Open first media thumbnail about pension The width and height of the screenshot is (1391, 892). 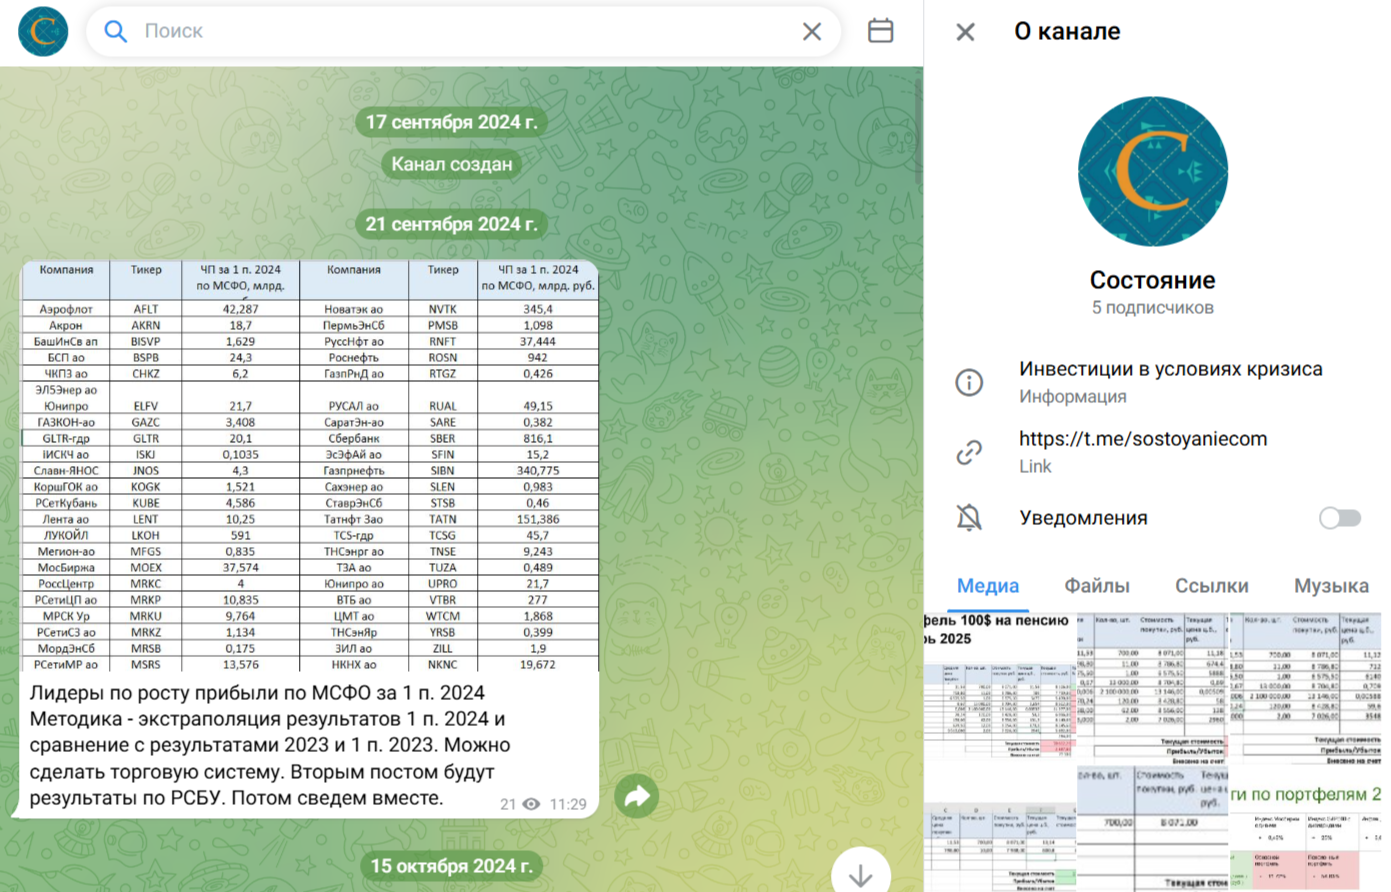point(998,688)
